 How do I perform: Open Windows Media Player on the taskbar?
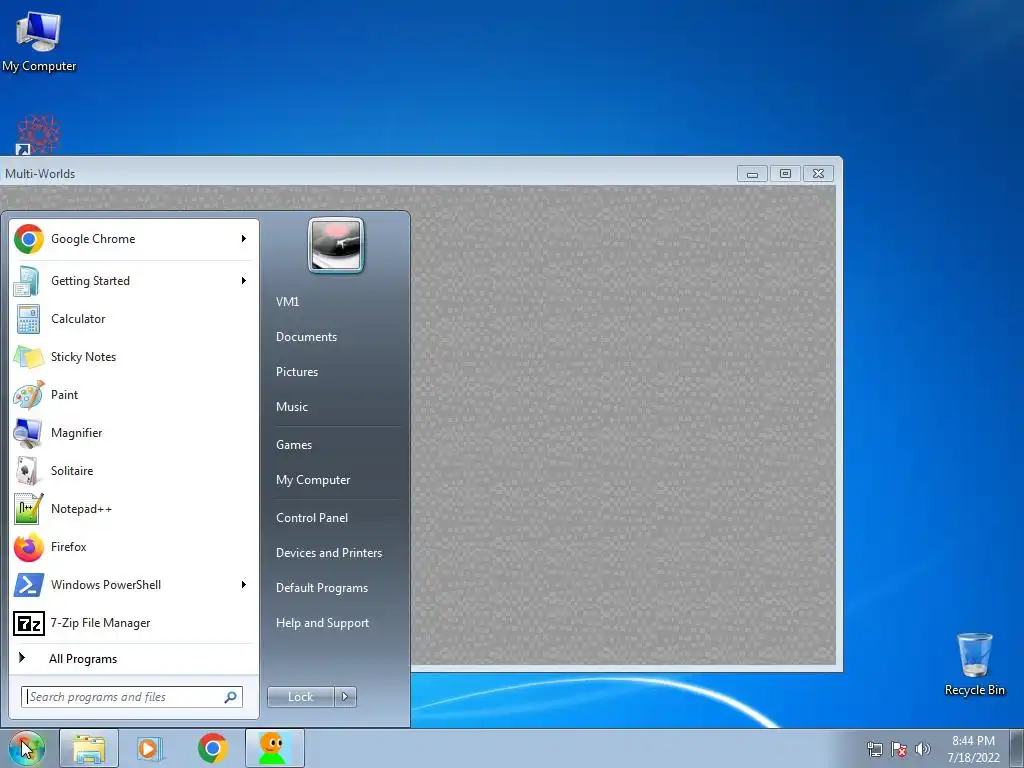[150, 748]
